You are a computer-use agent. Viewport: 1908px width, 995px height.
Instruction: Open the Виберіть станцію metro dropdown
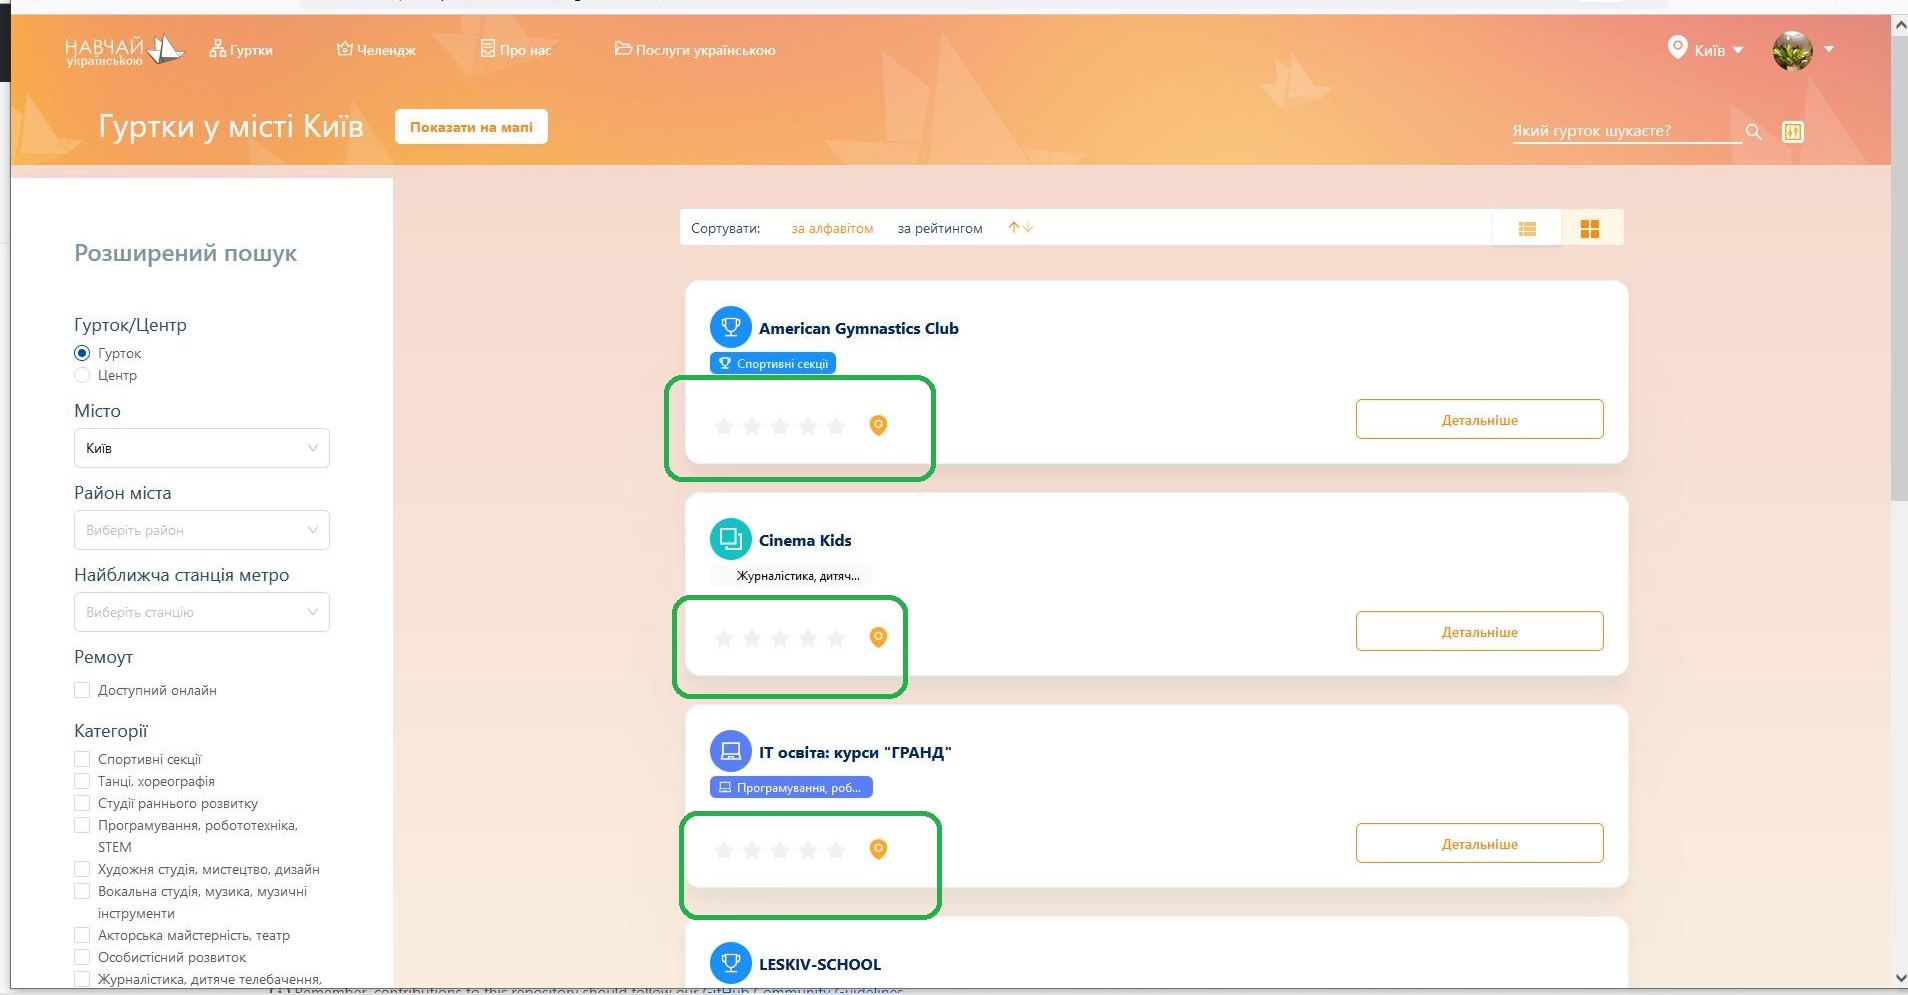(202, 612)
